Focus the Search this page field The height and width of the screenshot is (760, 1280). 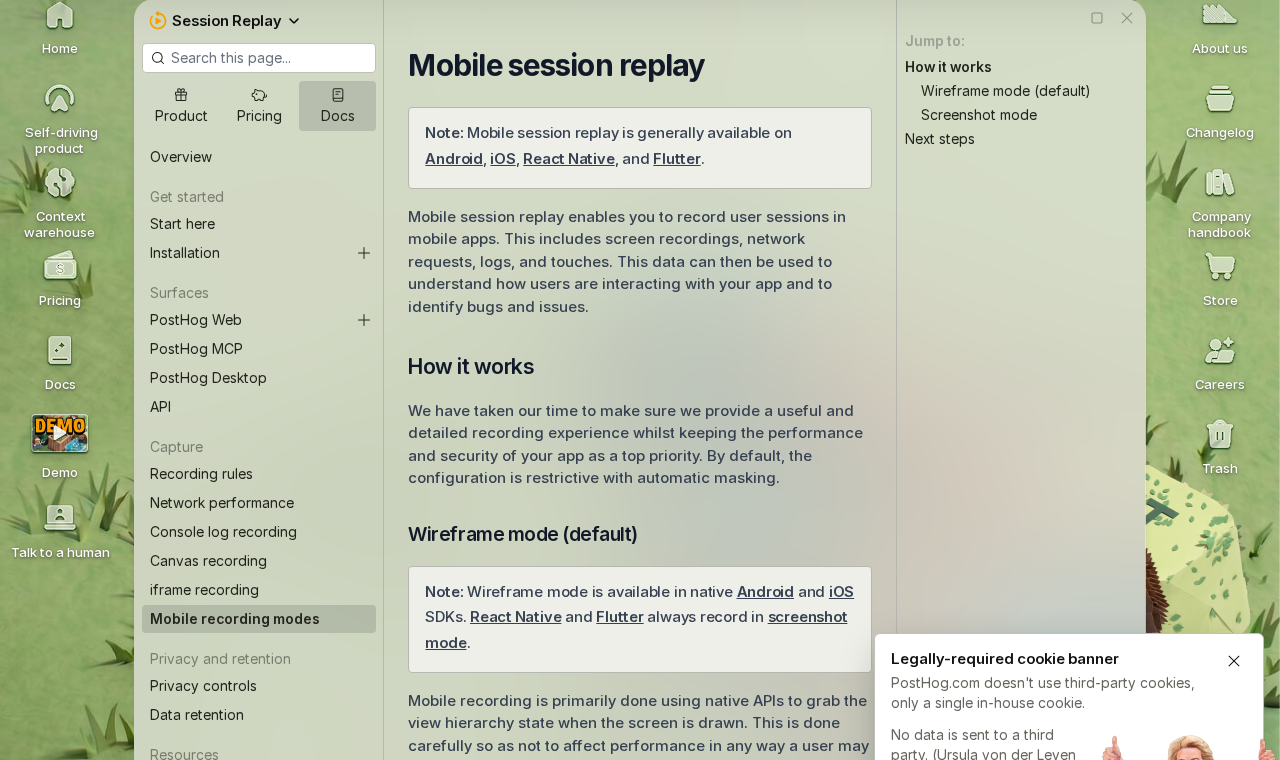pos(259,58)
